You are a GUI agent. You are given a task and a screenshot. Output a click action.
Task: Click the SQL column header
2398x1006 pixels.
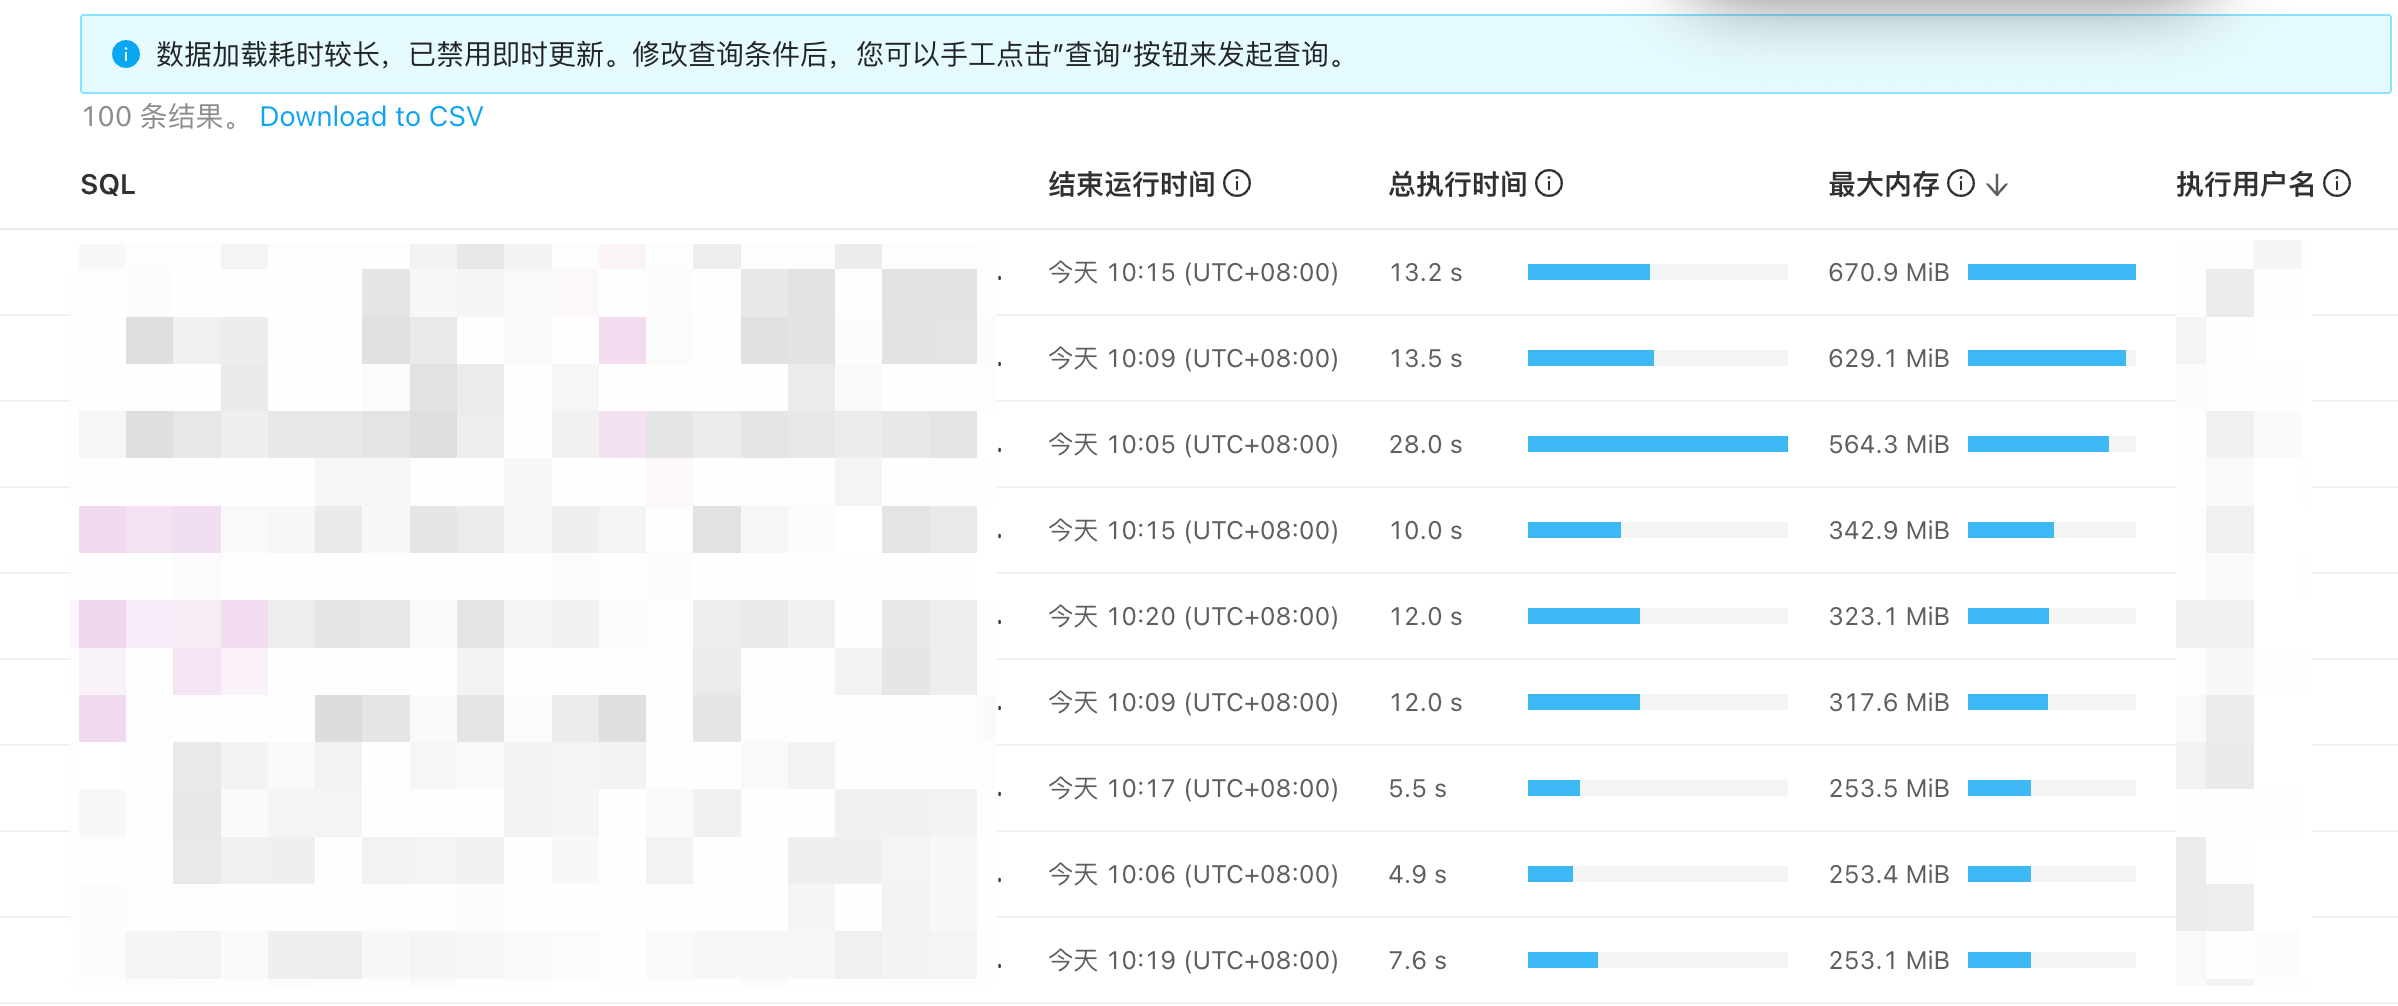pyautogui.click(x=108, y=185)
